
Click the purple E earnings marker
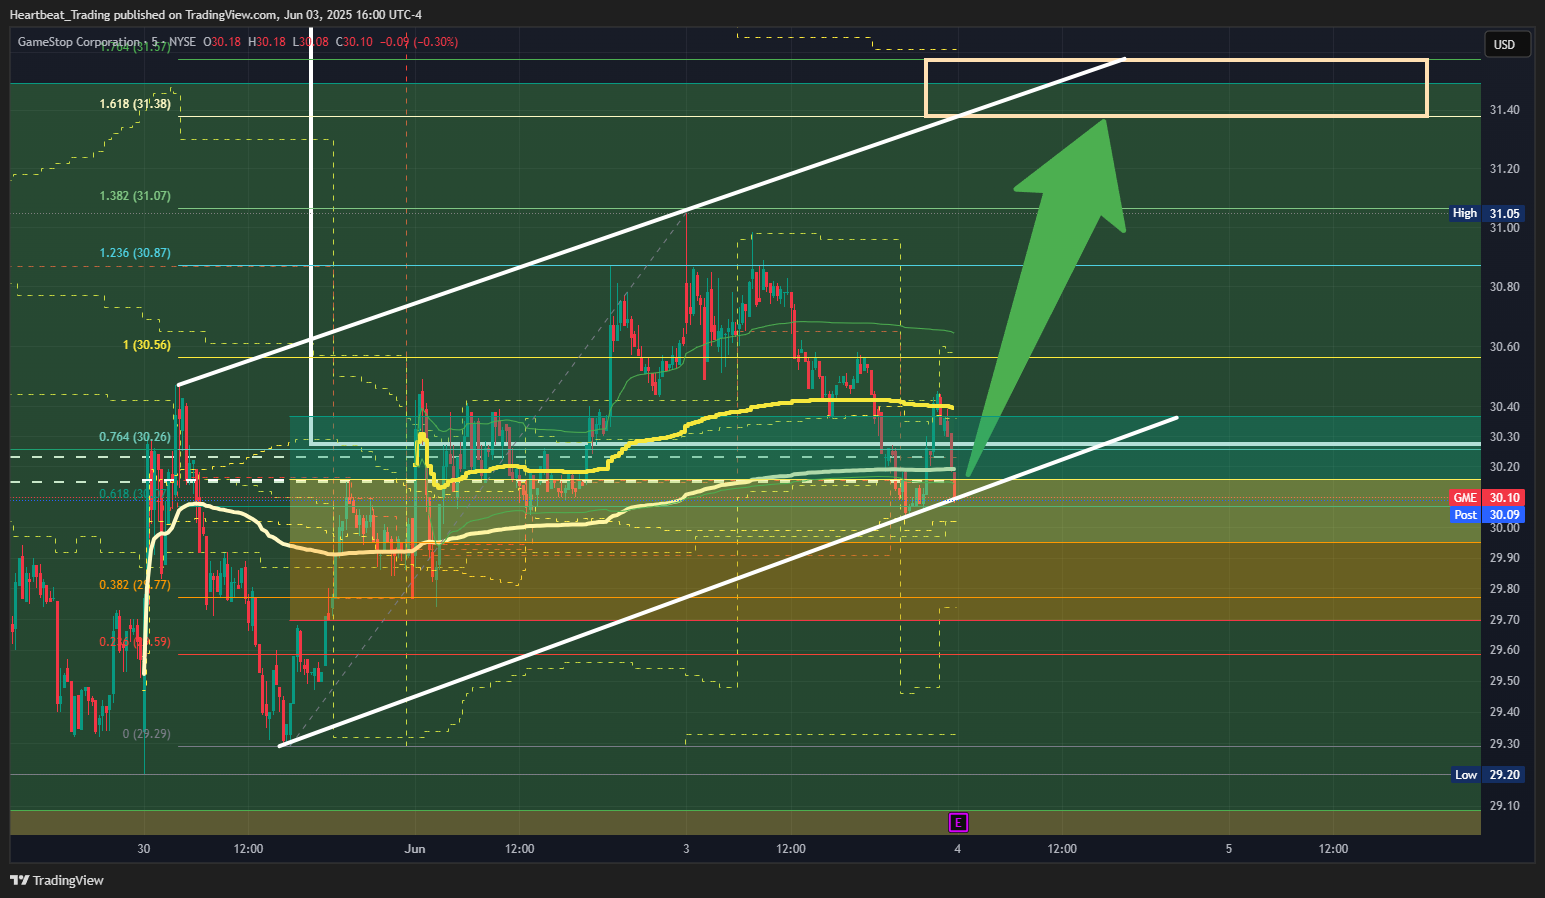[958, 823]
